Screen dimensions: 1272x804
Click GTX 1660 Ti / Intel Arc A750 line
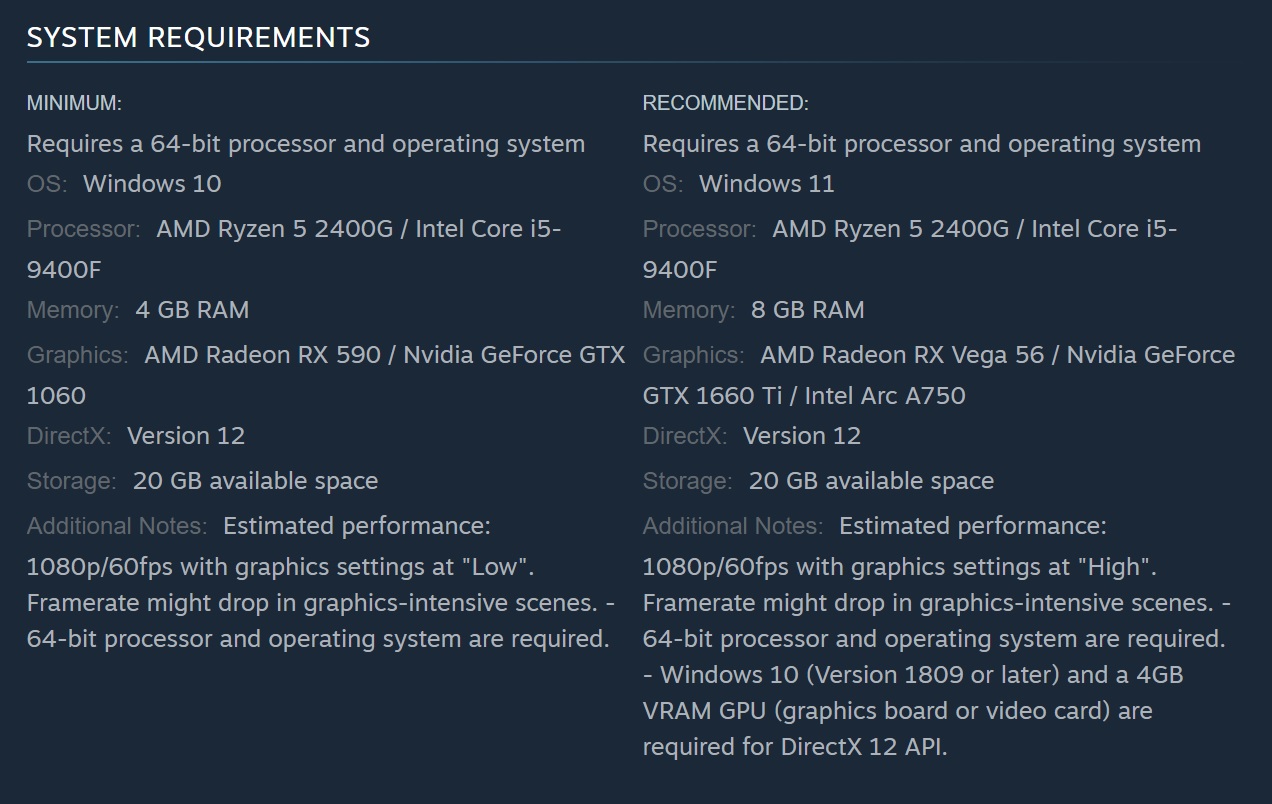click(804, 396)
